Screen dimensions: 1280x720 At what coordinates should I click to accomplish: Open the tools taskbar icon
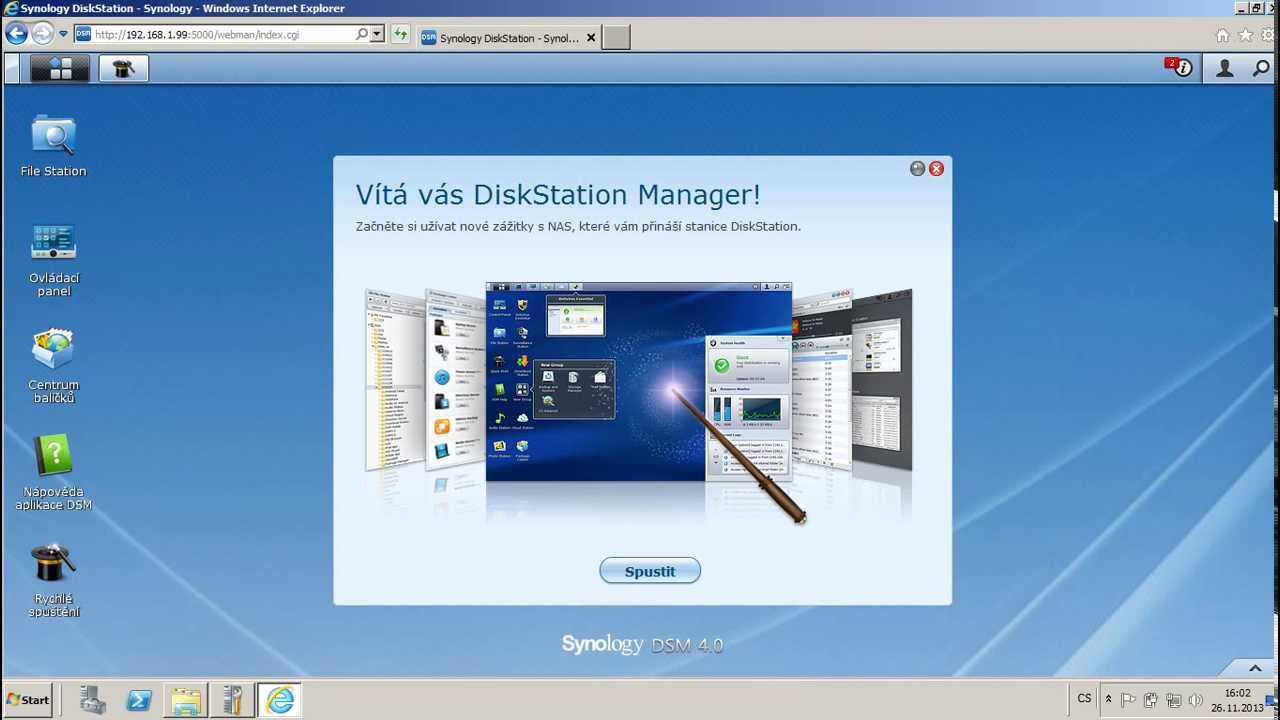click(232, 700)
